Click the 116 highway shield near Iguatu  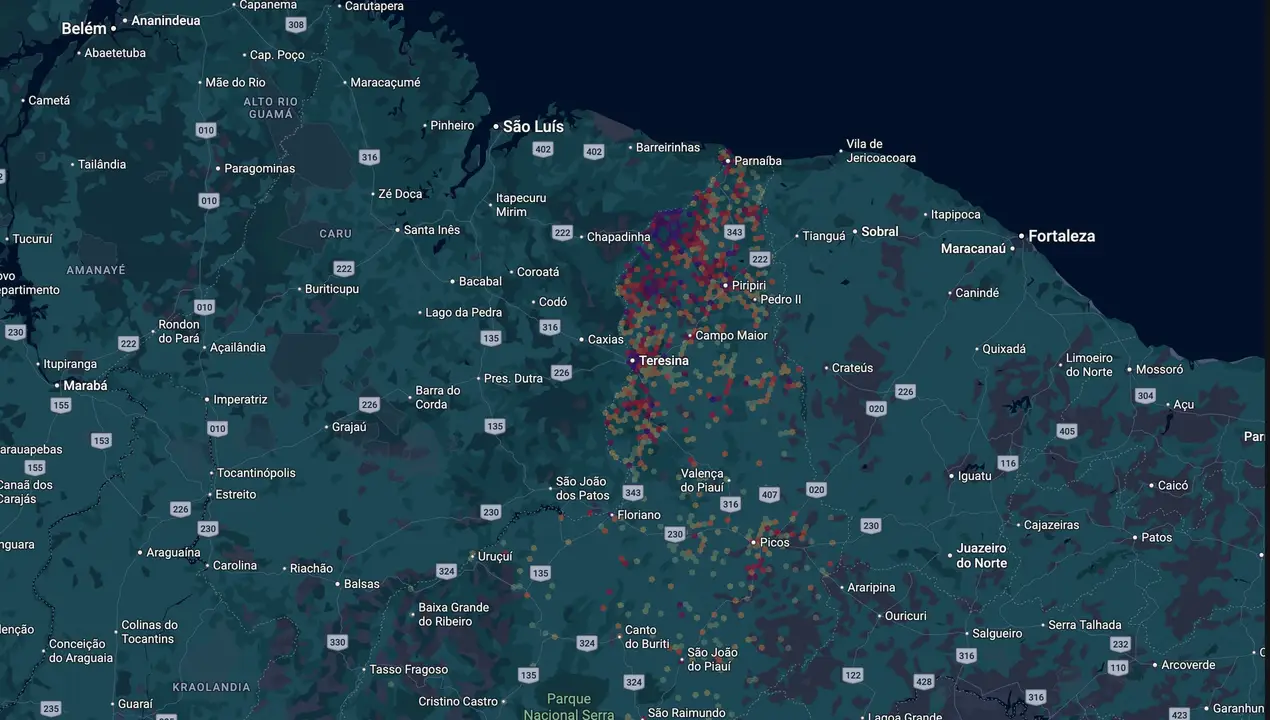[1007, 463]
